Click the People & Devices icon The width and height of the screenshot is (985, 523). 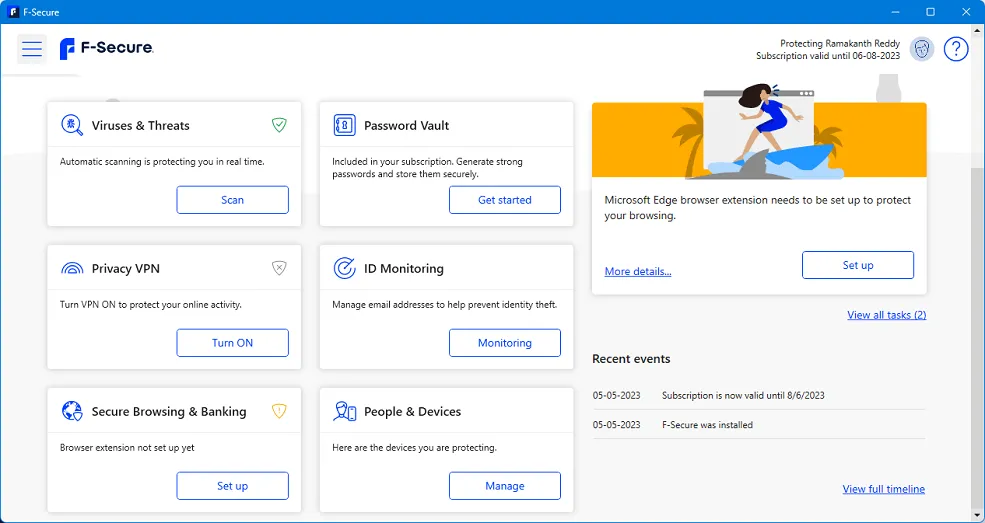click(x=344, y=411)
